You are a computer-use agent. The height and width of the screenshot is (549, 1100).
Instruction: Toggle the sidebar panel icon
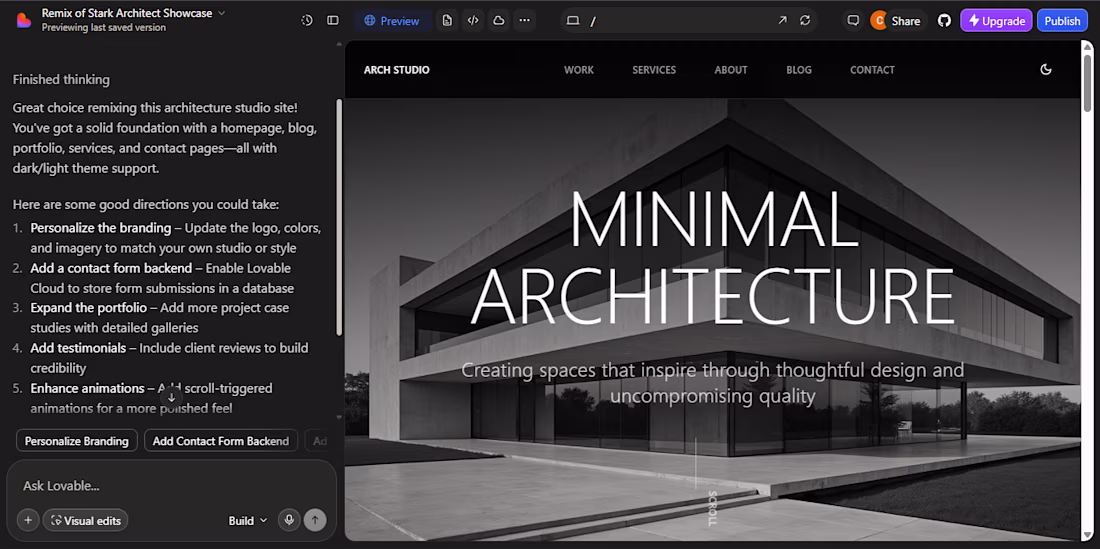coord(333,20)
